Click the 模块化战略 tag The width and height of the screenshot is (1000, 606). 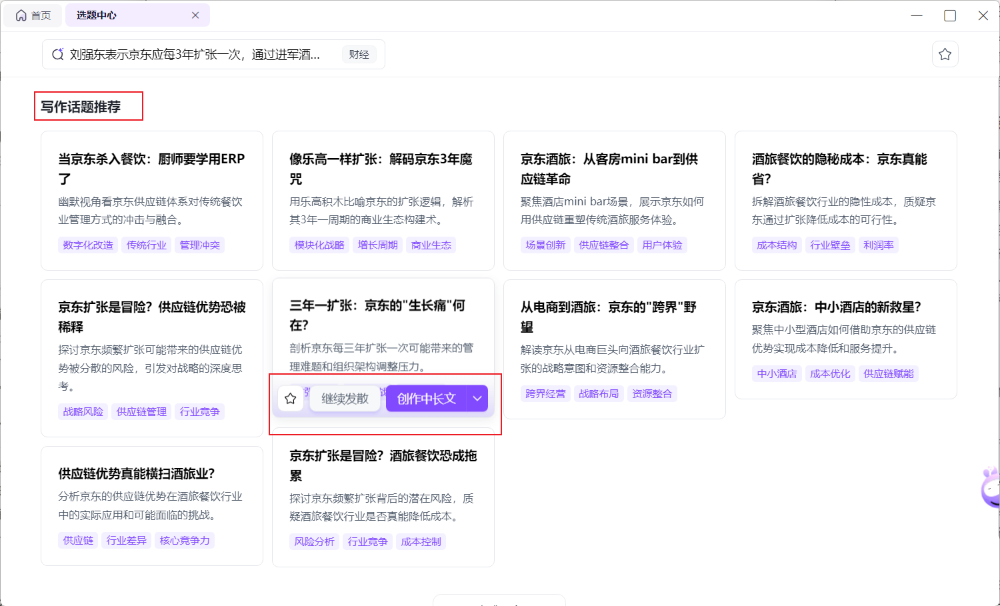(x=320, y=245)
